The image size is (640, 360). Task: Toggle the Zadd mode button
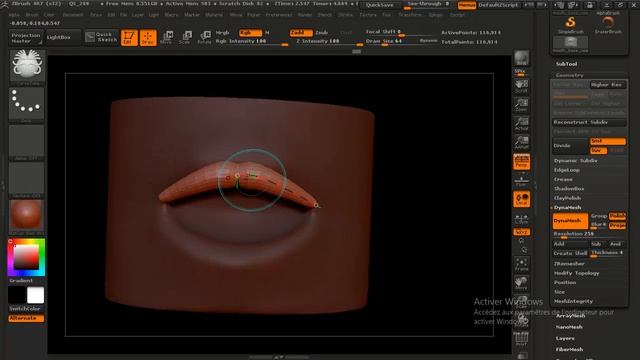point(301,33)
